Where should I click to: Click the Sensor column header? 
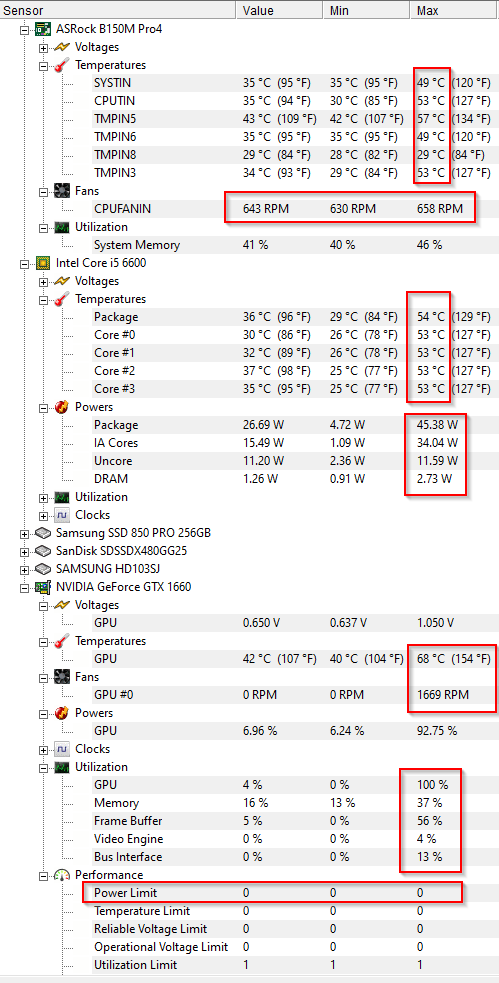(118, 10)
